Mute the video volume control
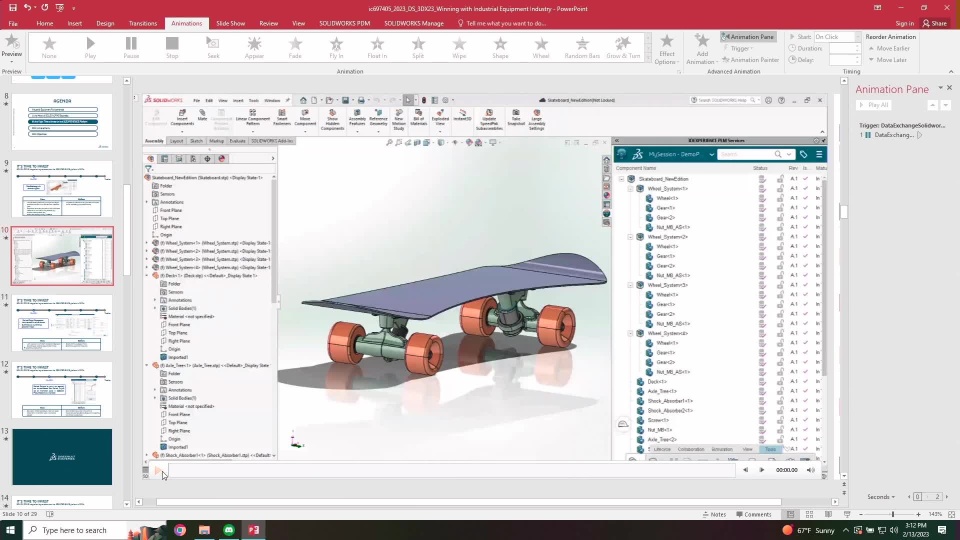Image resolution: width=960 pixels, height=540 pixels. (811, 470)
